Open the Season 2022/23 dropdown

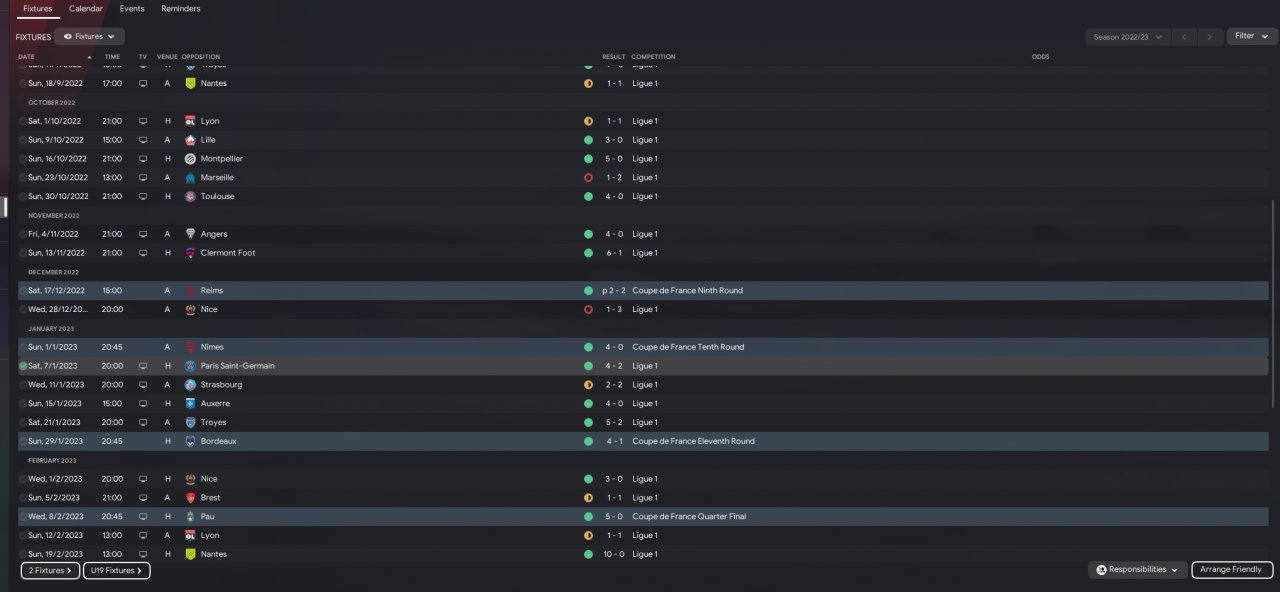[1127, 37]
